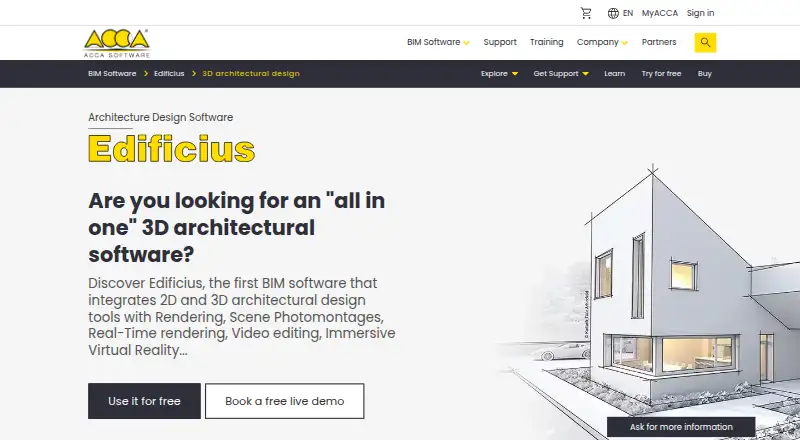Select Try for free in navigation bar
This screenshot has width=800, height=440.
click(661, 74)
